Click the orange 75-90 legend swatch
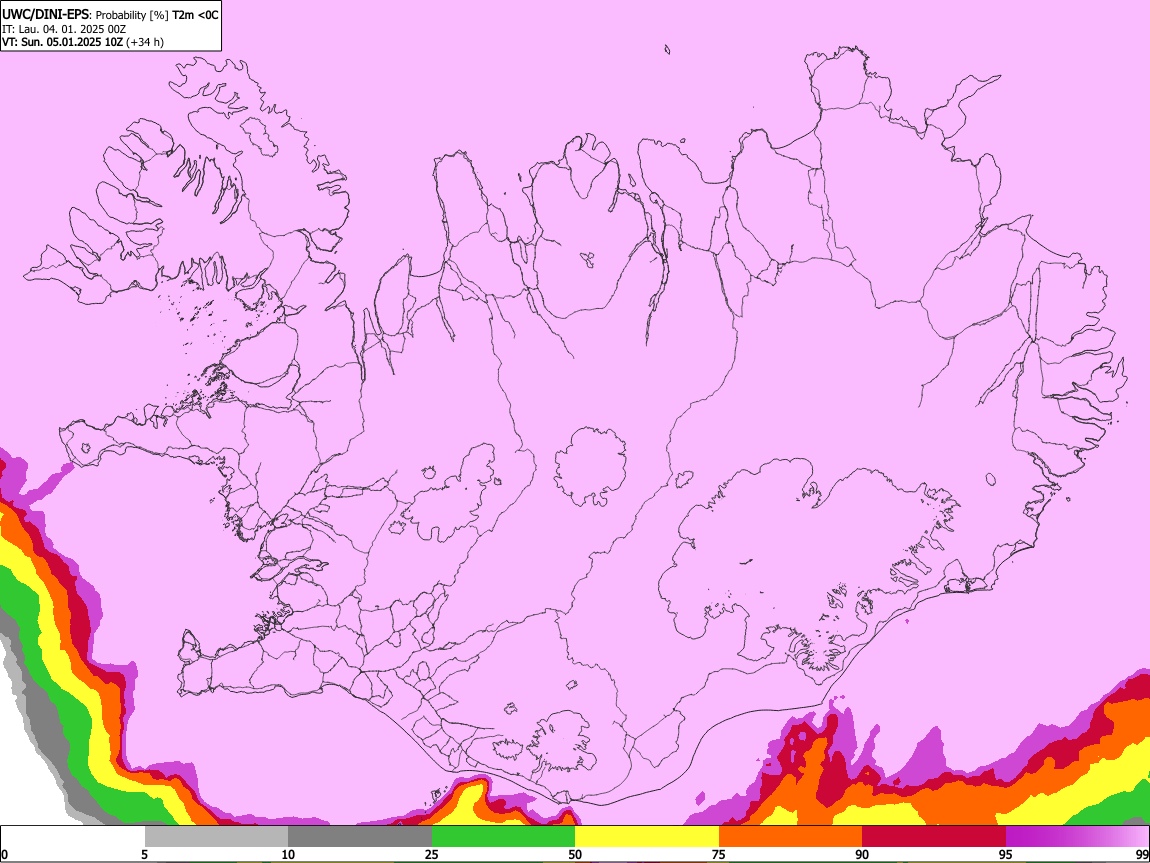The width and height of the screenshot is (1150, 863). point(790,837)
